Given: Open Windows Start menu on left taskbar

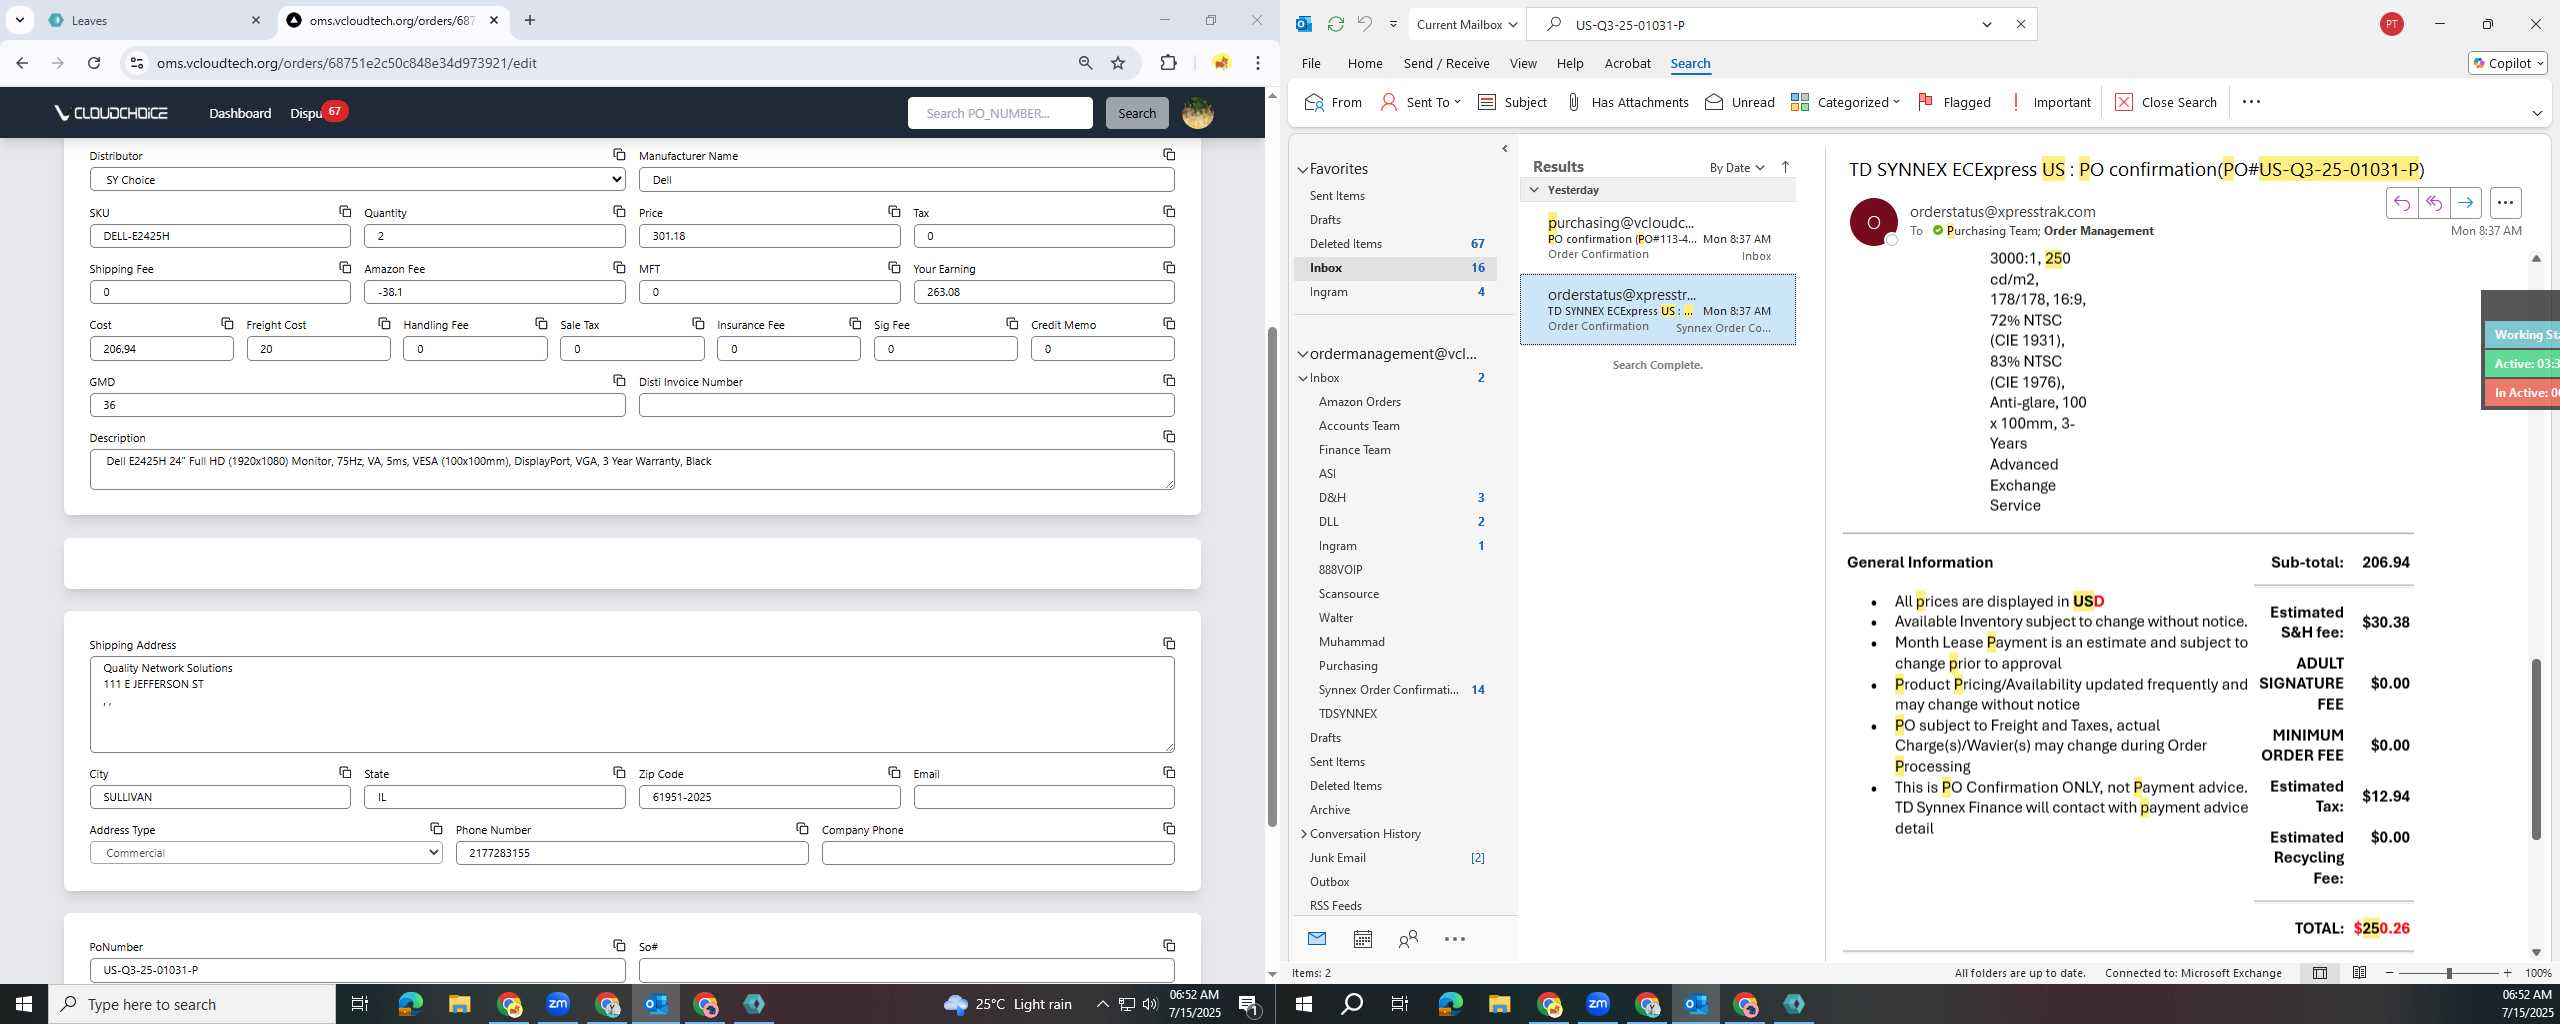Looking at the screenshot, I should 24,1004.
